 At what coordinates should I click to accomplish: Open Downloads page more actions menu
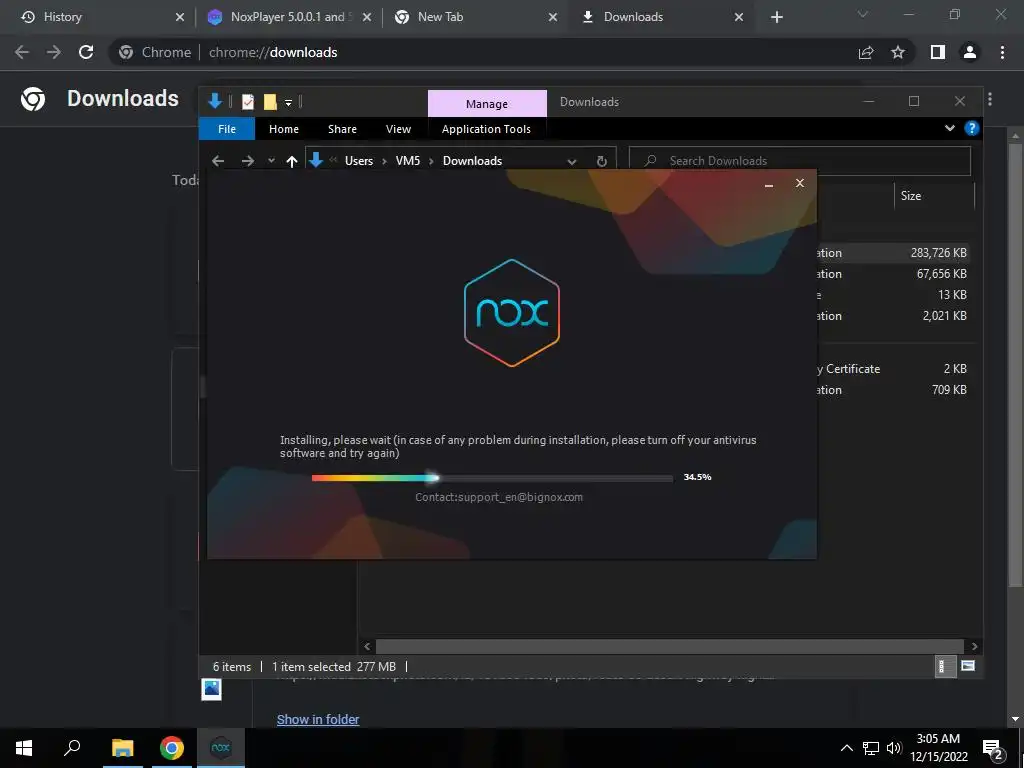pyautogui.click(x=990, y=99)
